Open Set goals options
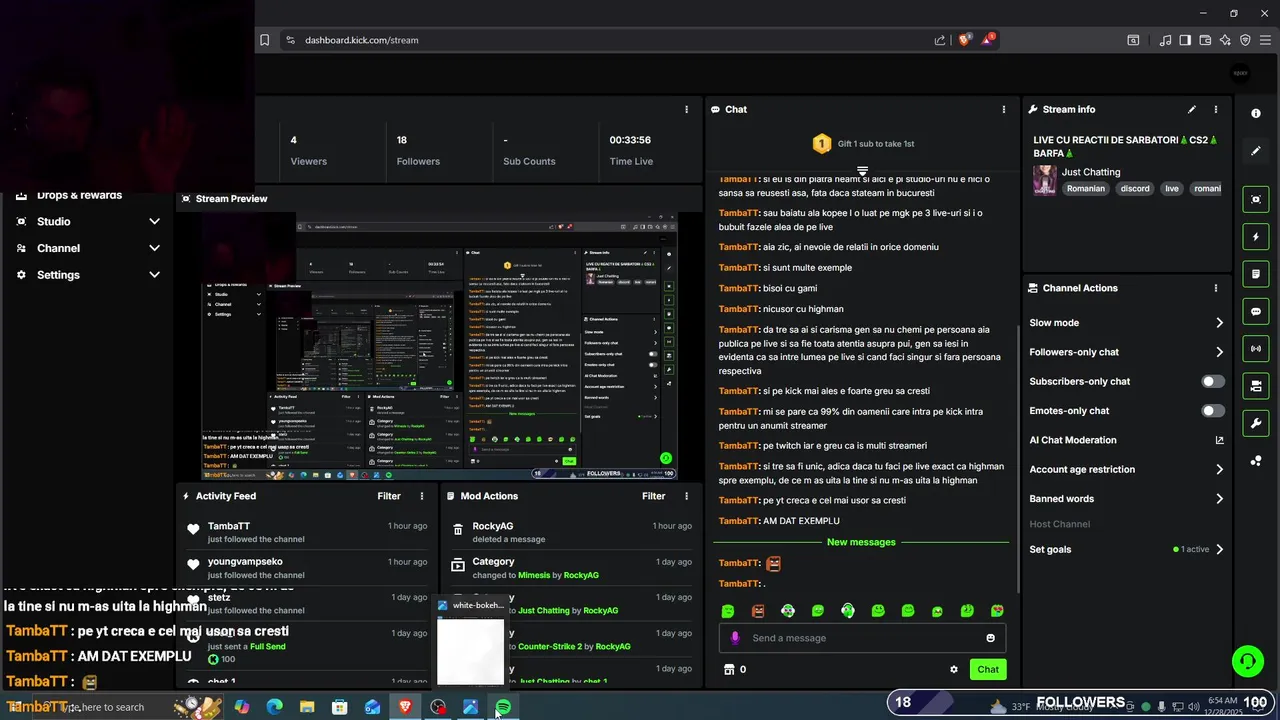This screenshot has height=720, width=1280. coord(1127,549)
